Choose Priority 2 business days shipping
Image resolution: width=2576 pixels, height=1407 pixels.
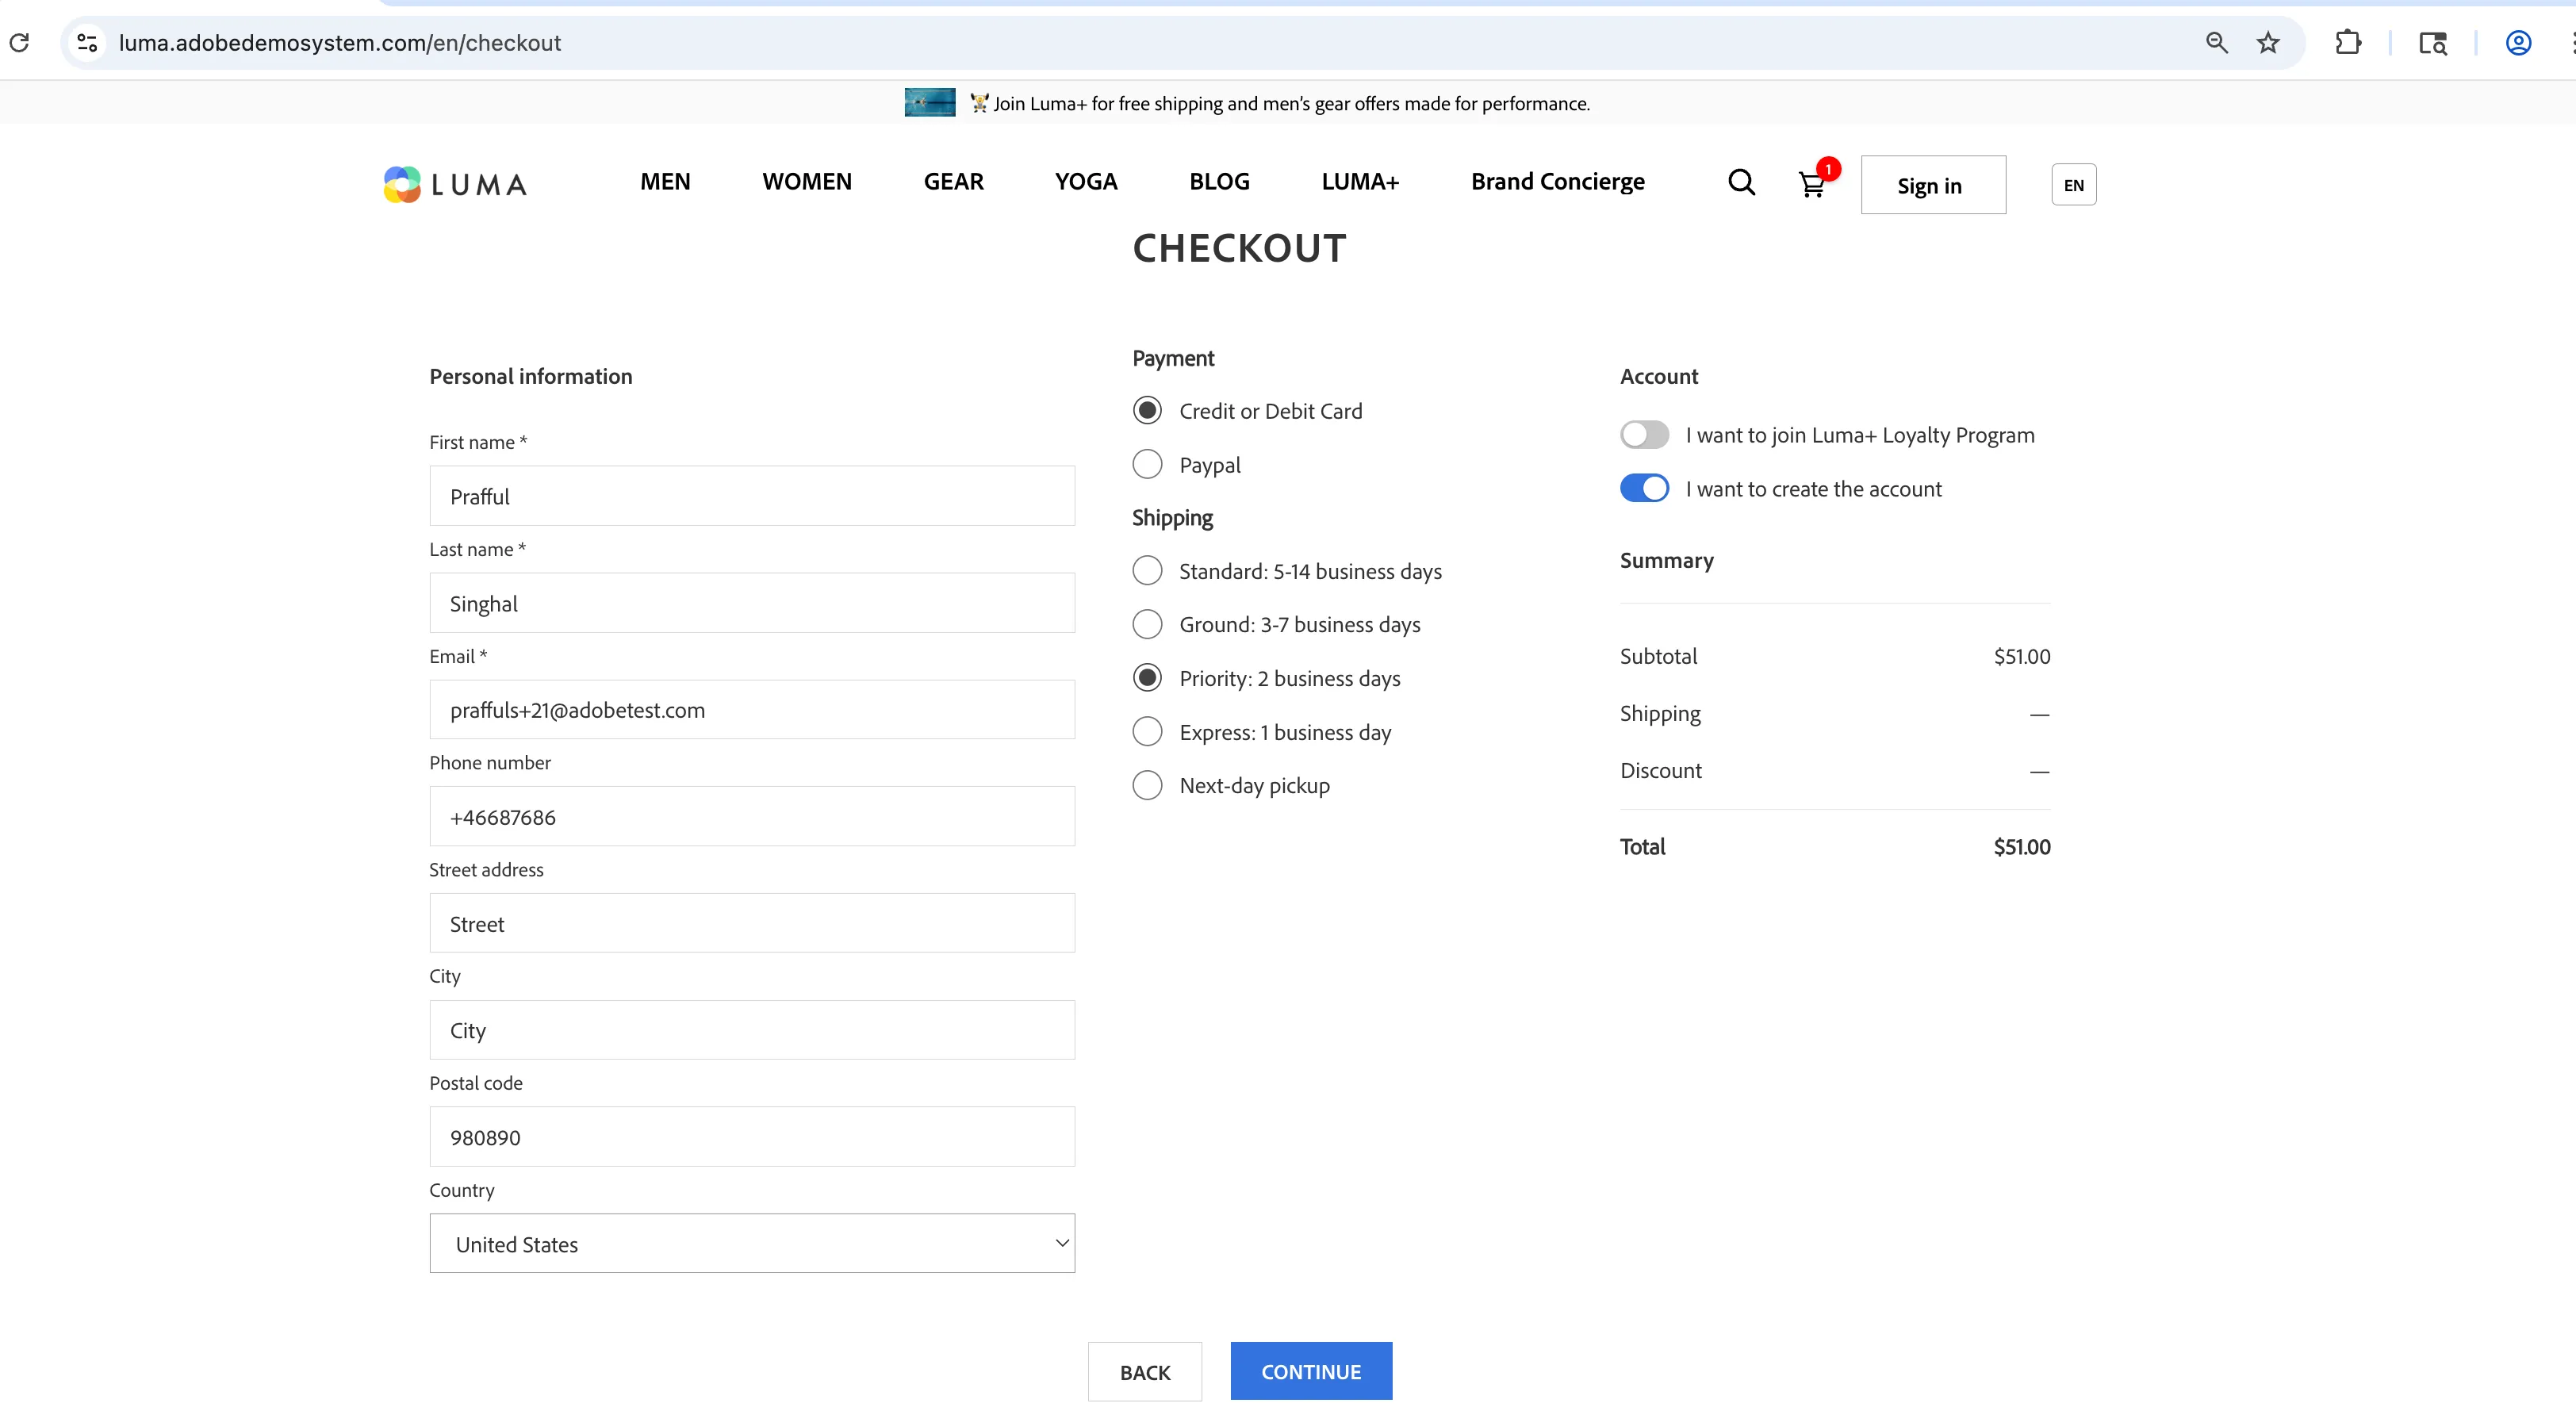(x=1147, y=677)
